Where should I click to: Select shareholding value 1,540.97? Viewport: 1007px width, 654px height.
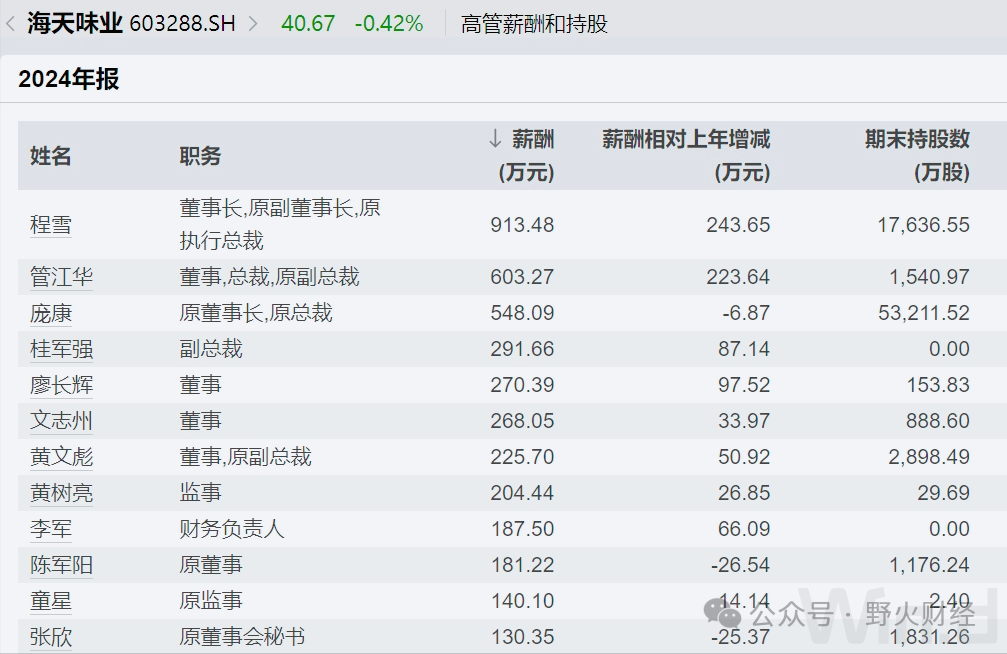(x=929, y=277)
